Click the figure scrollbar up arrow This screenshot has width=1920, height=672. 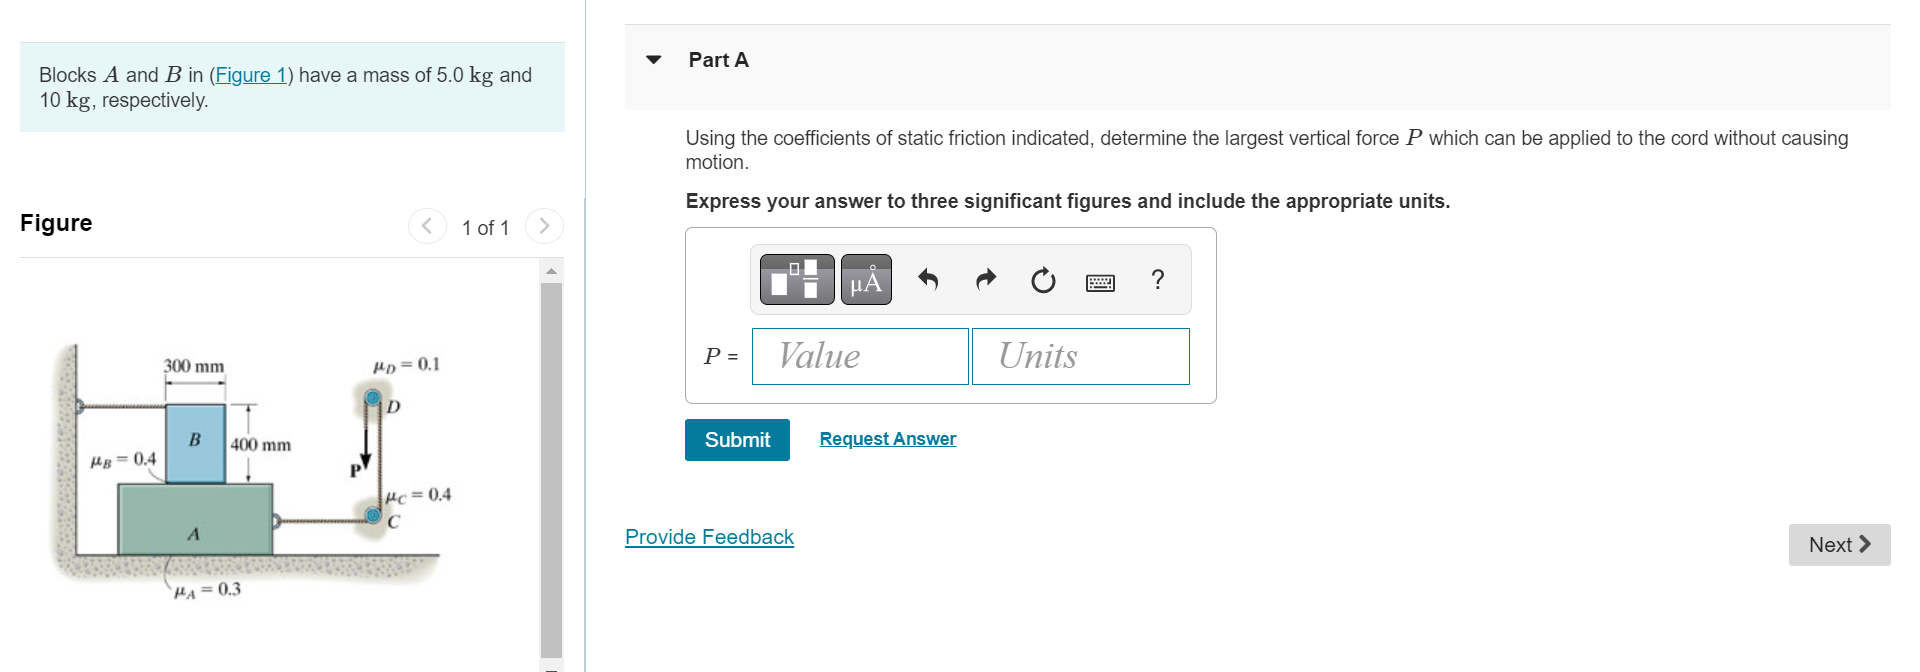(551, 271)
